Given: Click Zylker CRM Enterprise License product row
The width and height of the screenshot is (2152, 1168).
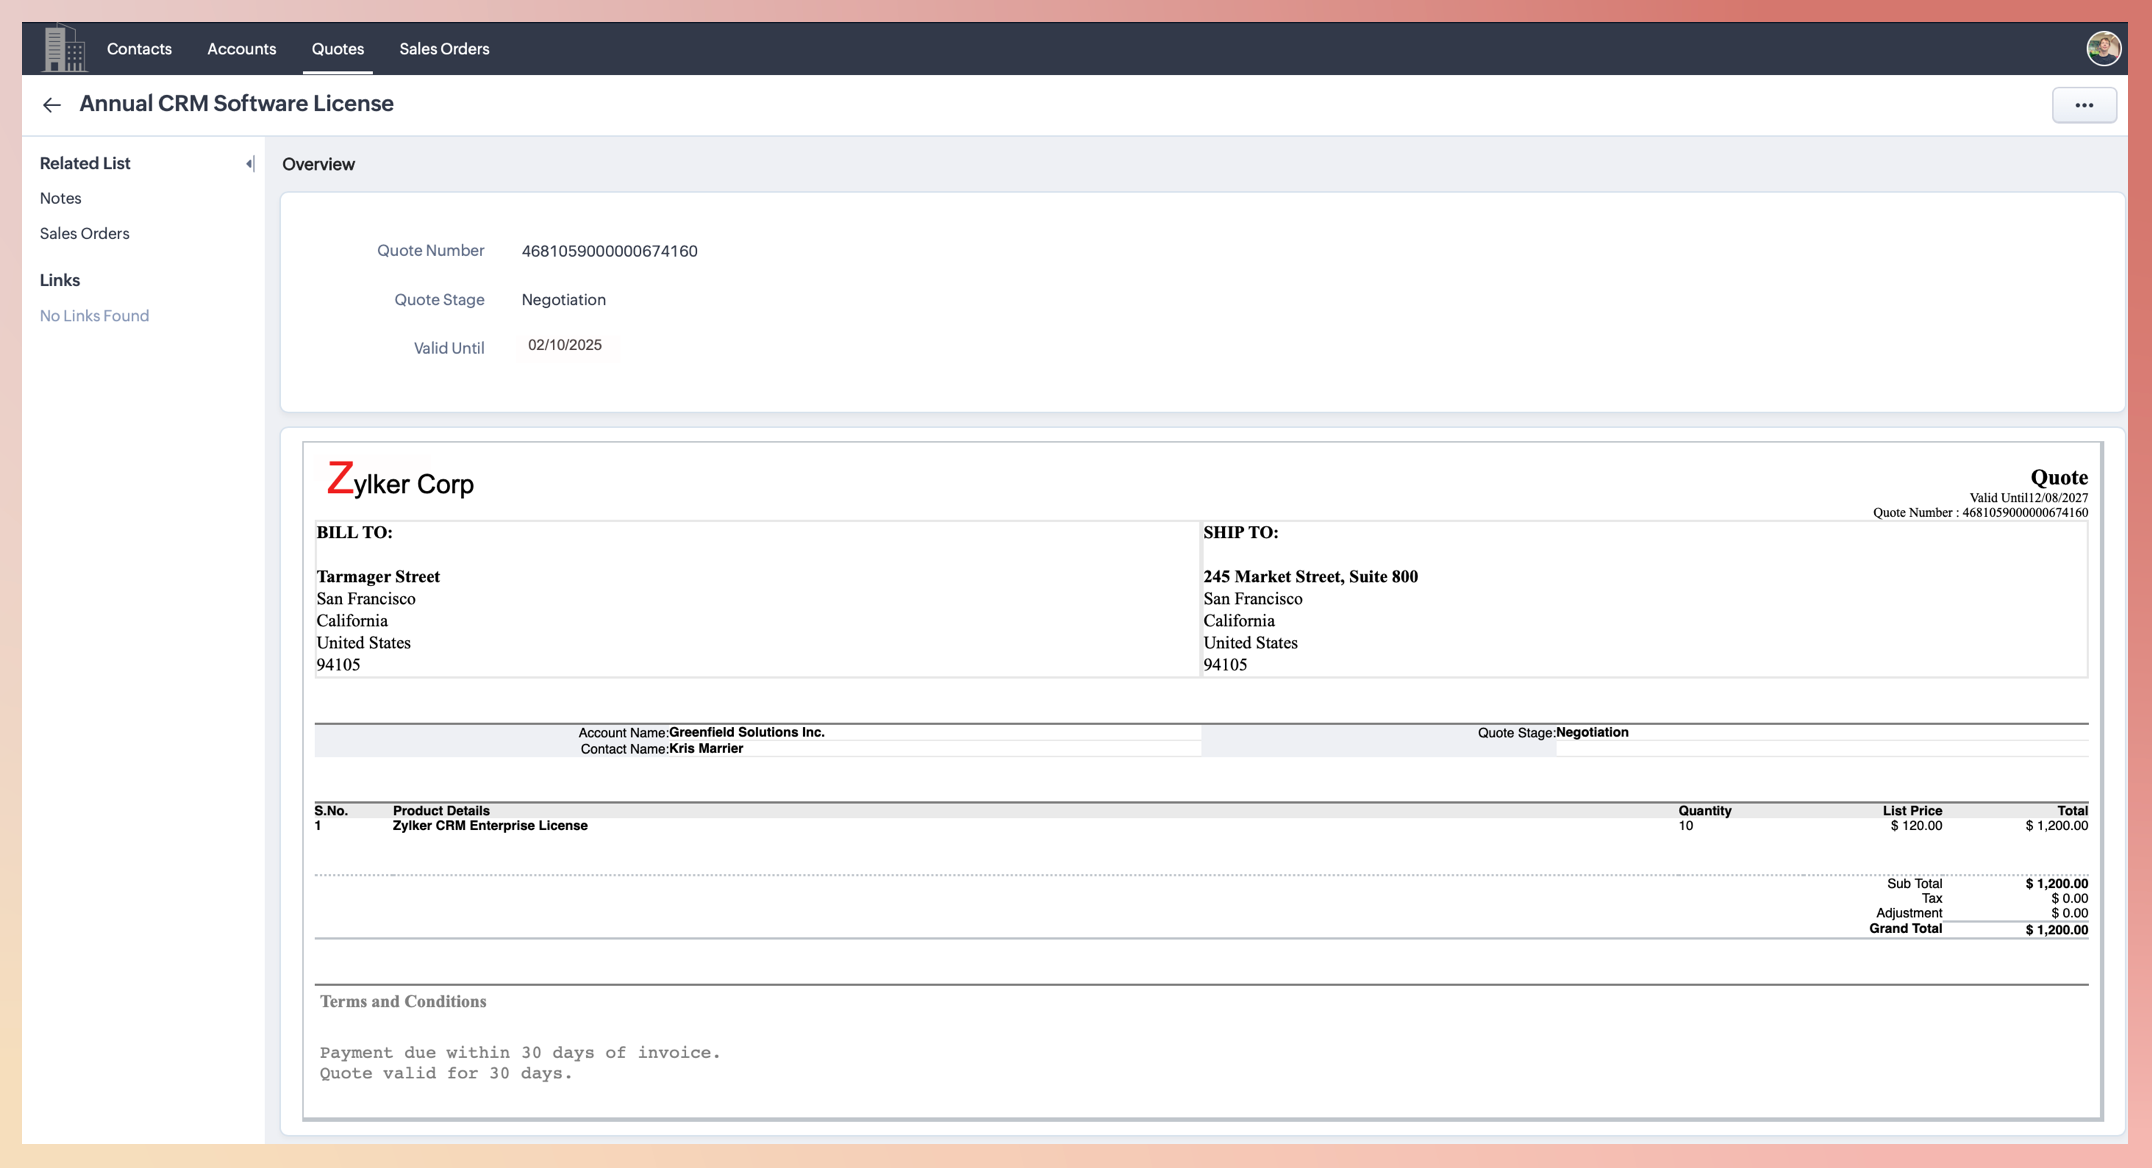Looking at the screenshot, I should 490,826.
